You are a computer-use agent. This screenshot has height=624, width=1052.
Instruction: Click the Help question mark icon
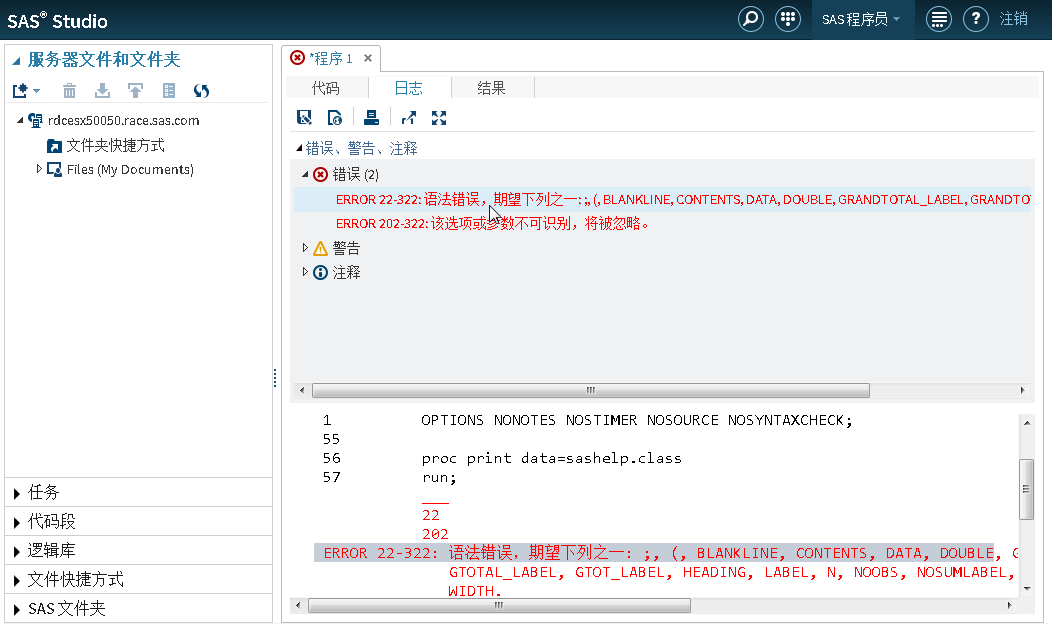tap(975, 19)
